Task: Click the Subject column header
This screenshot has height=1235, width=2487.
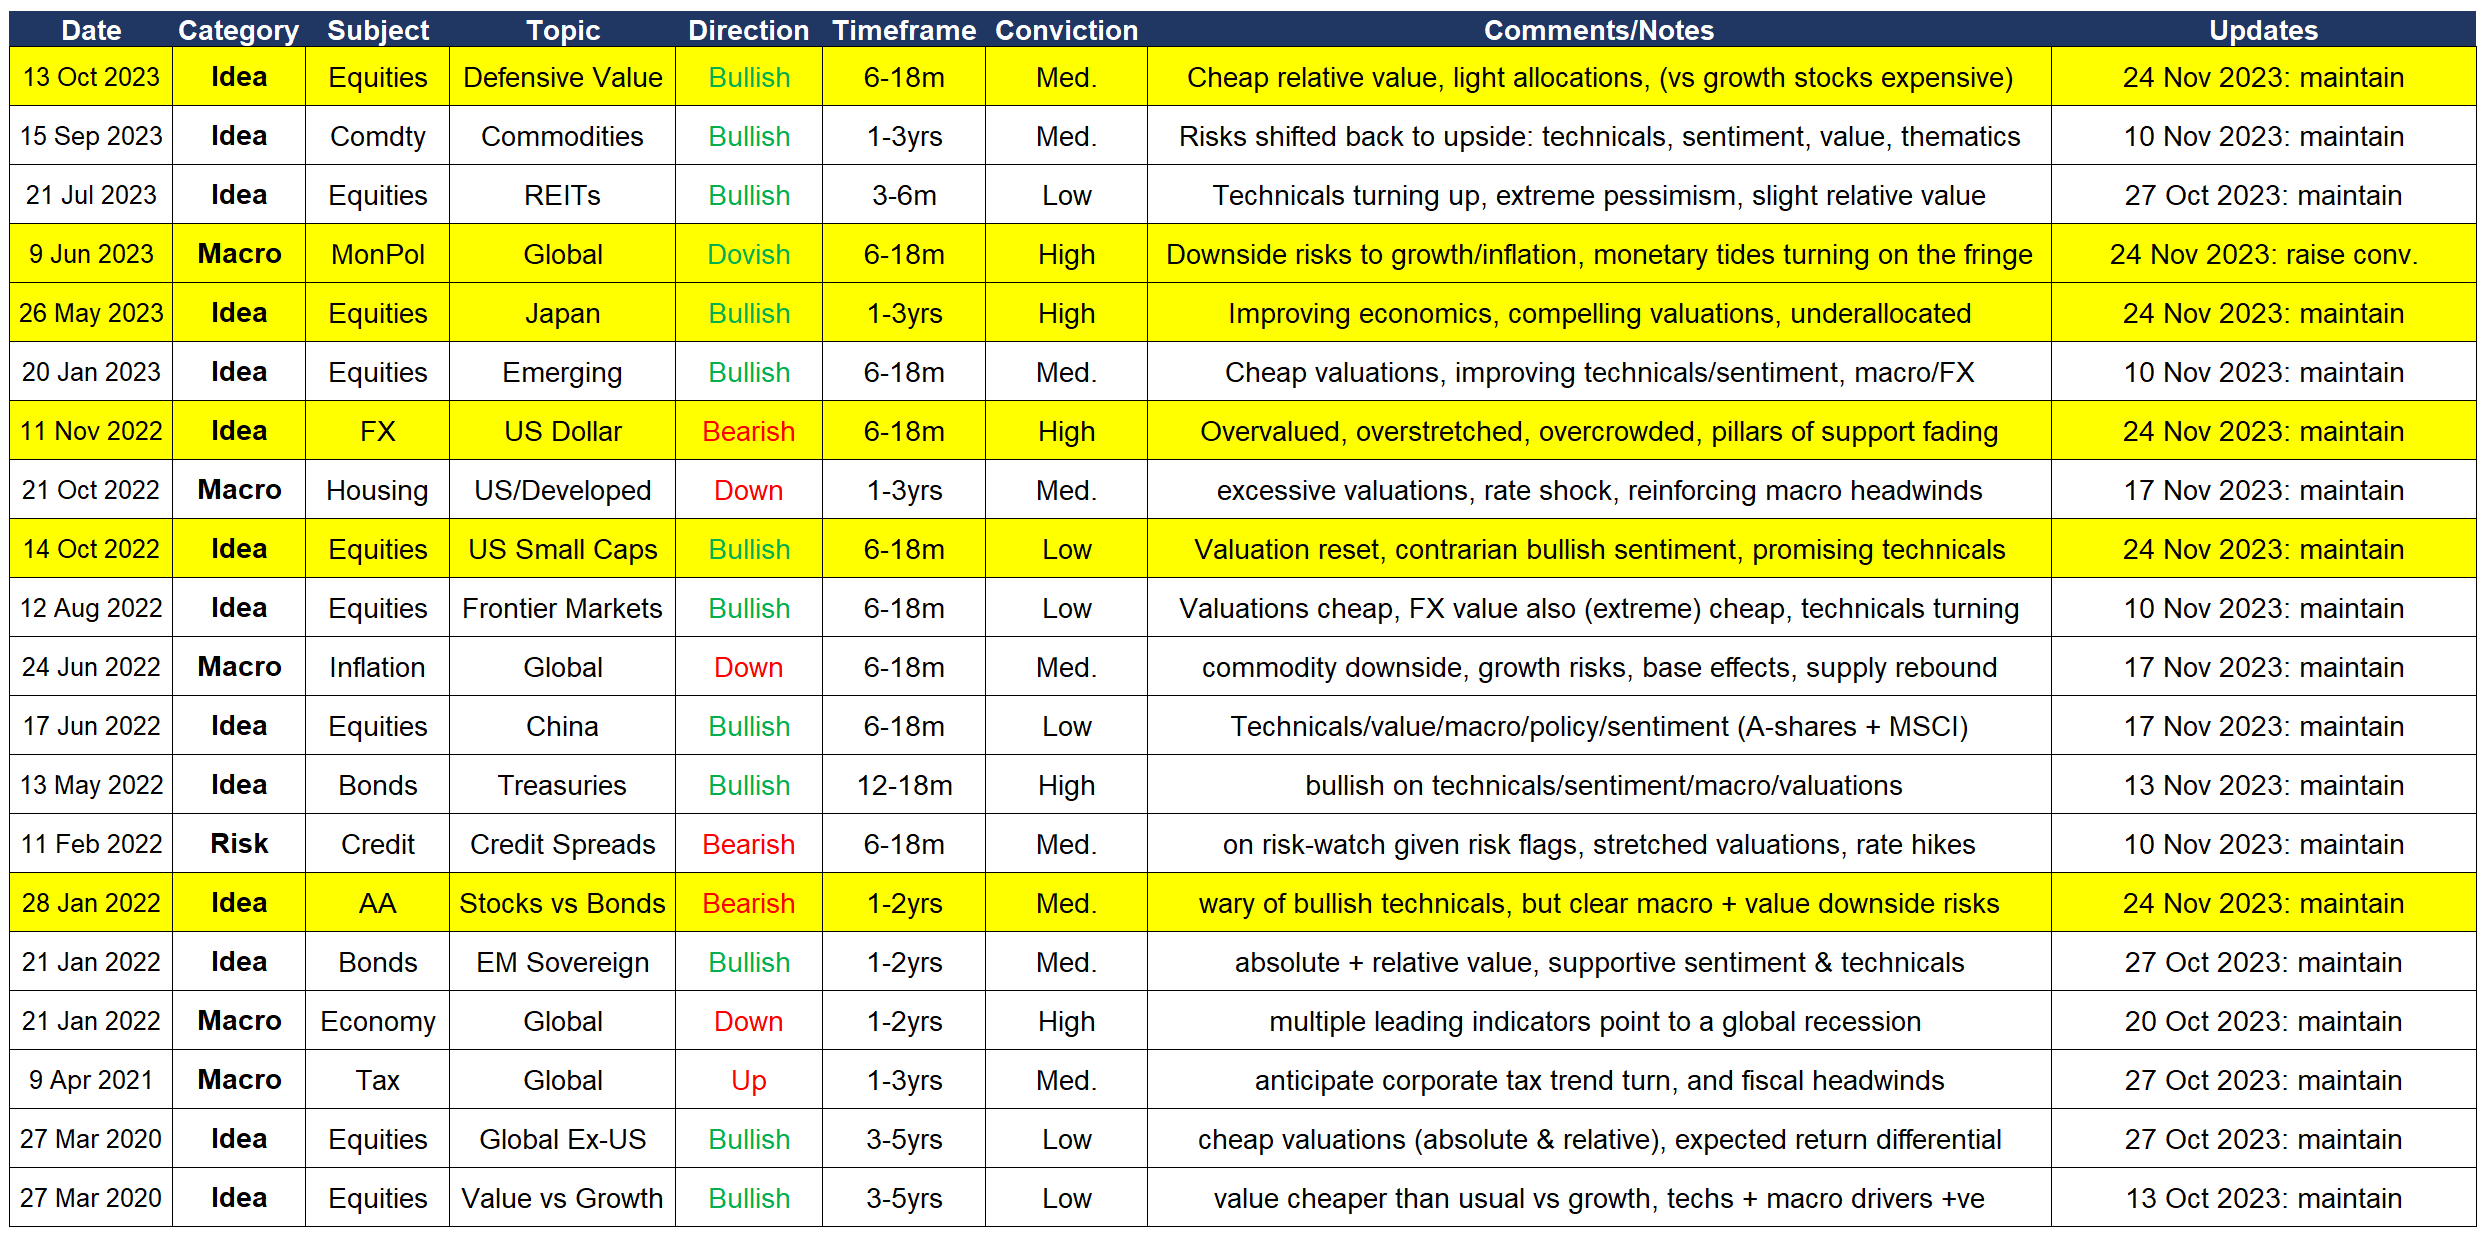Action: (x=377, y=30)
